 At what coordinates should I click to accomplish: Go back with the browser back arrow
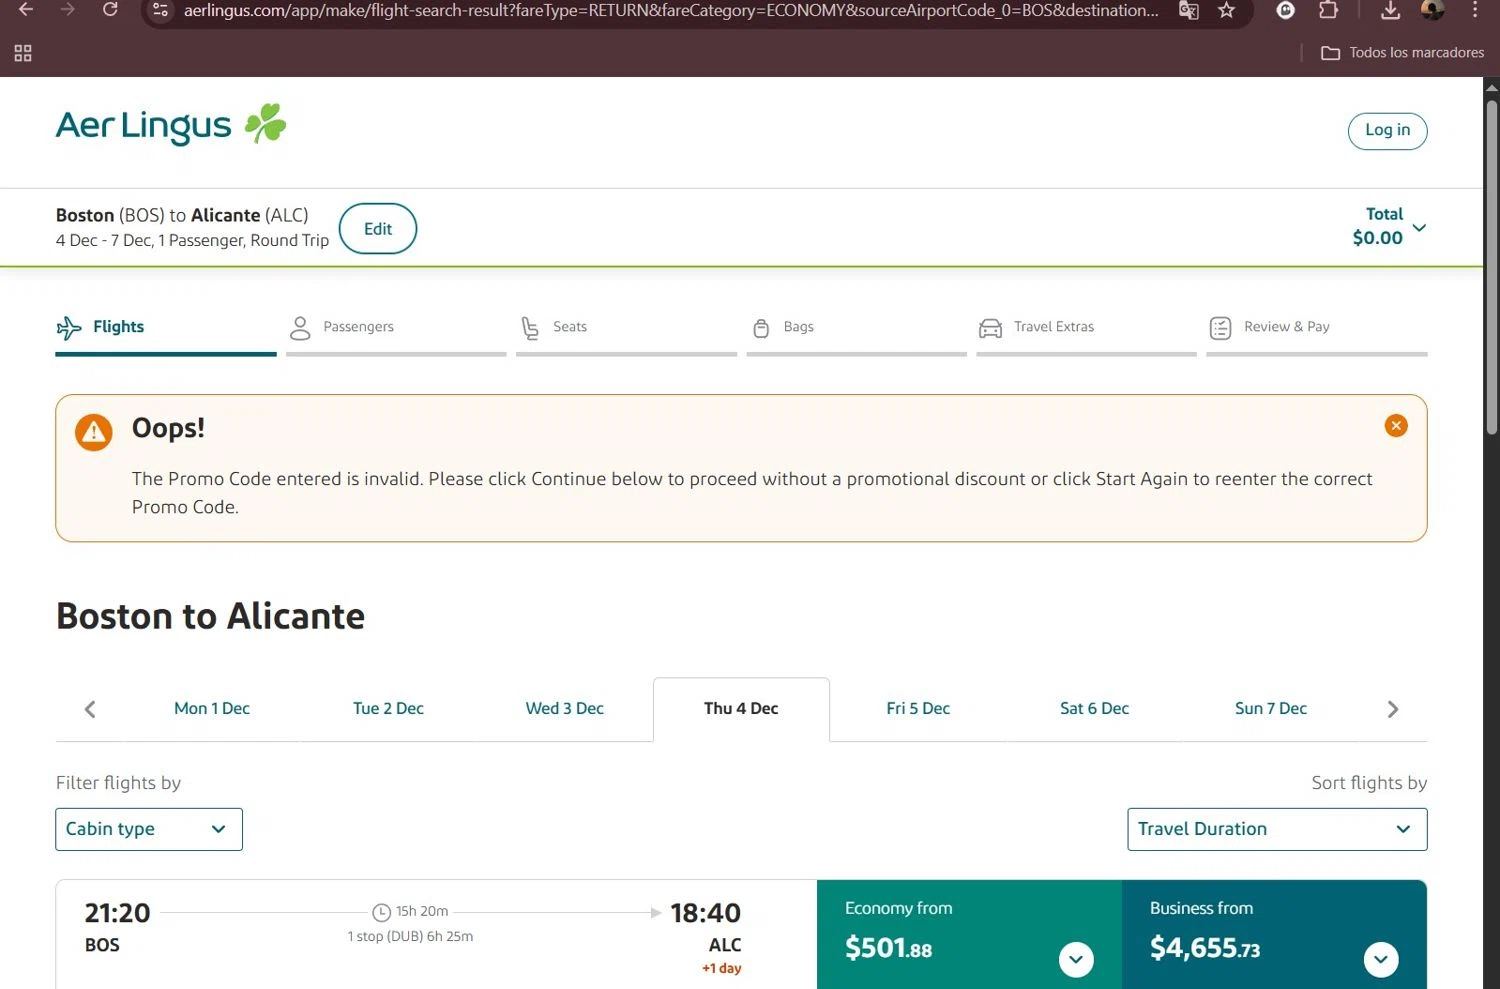click(26, 10)
